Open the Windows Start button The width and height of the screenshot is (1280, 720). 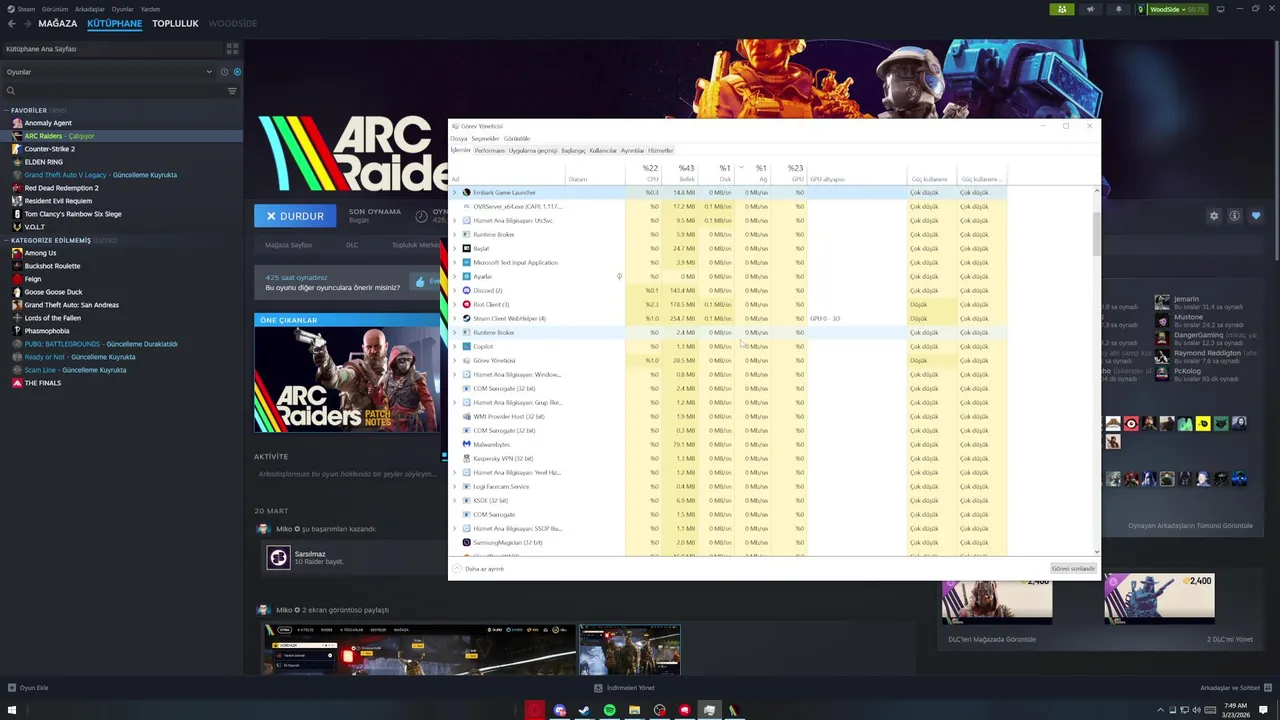pos(12,710)
